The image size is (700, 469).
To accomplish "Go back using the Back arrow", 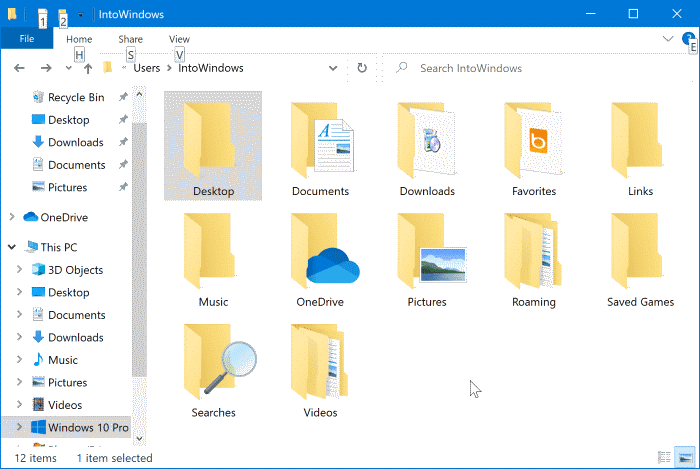I will pyautogui.click(x=18, y=68).
